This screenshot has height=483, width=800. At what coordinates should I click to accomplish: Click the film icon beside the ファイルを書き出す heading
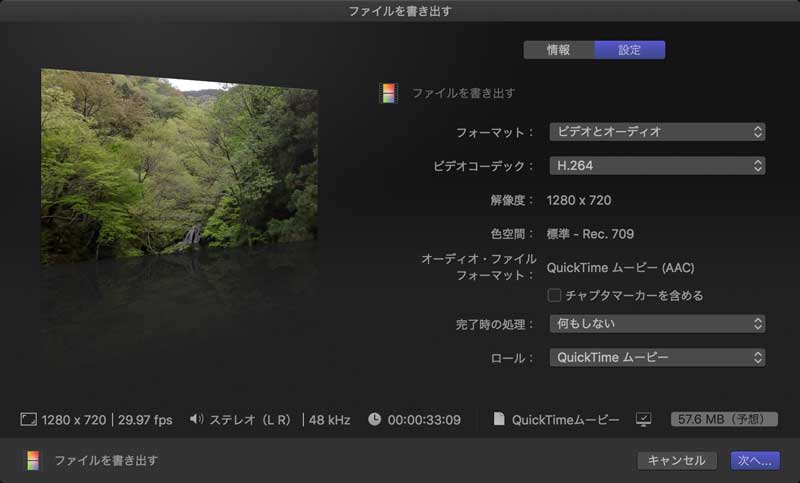click(x=388, y=93)
